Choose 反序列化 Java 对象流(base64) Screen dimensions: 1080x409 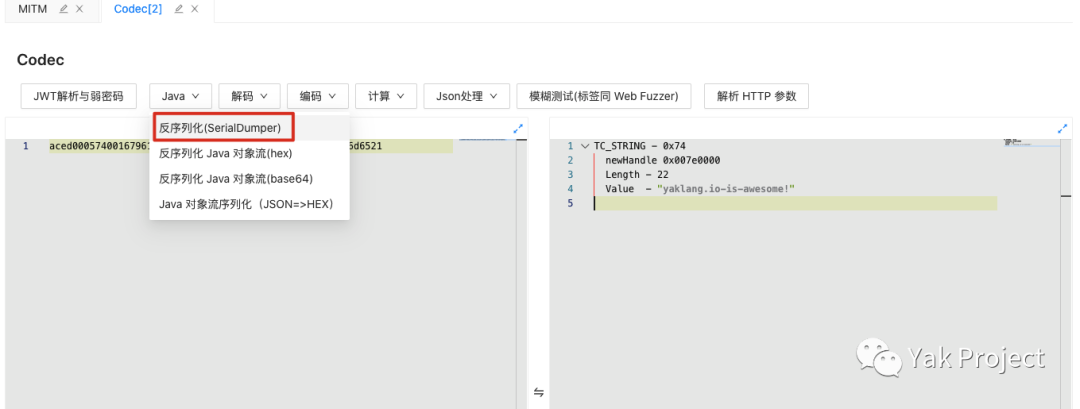(249, 179)
